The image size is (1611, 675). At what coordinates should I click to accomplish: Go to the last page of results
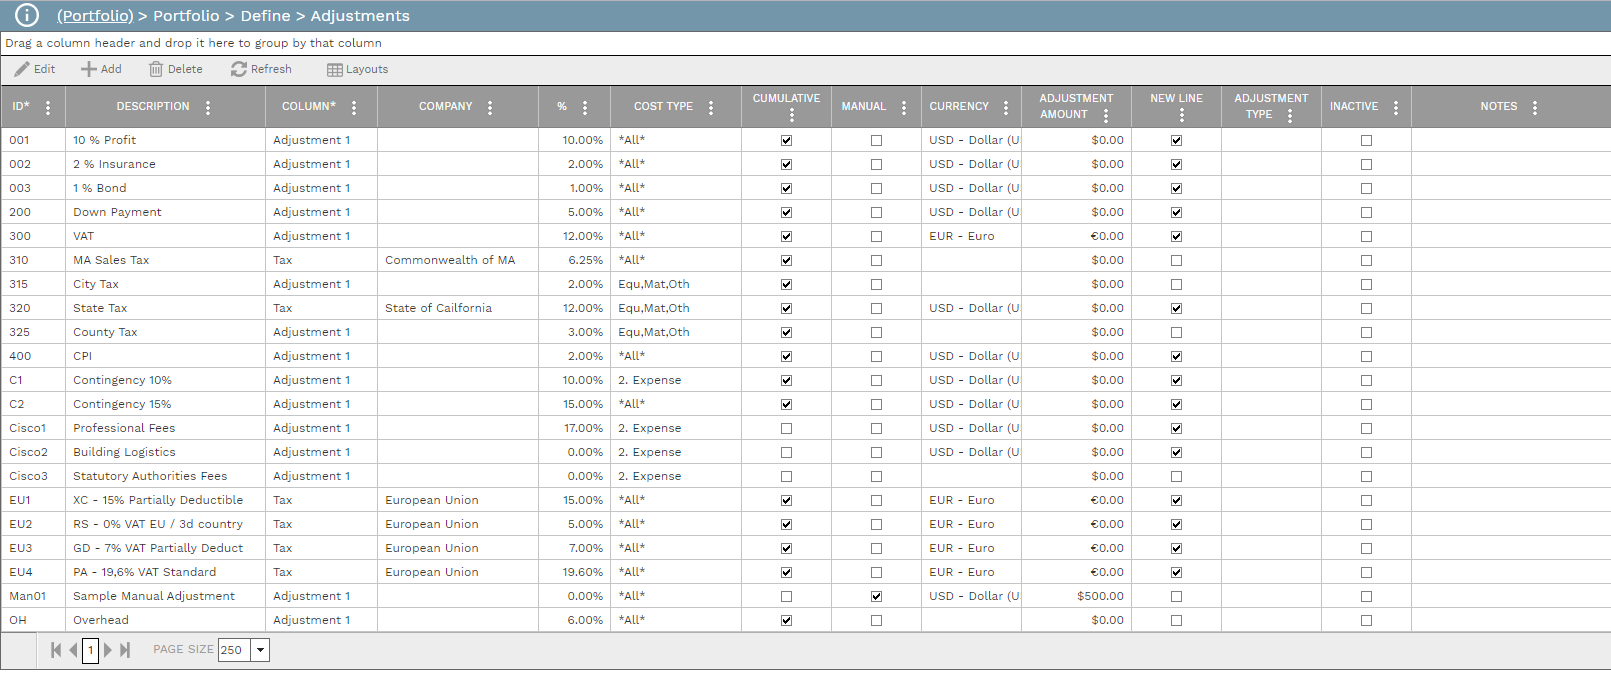tap(125, 650)
